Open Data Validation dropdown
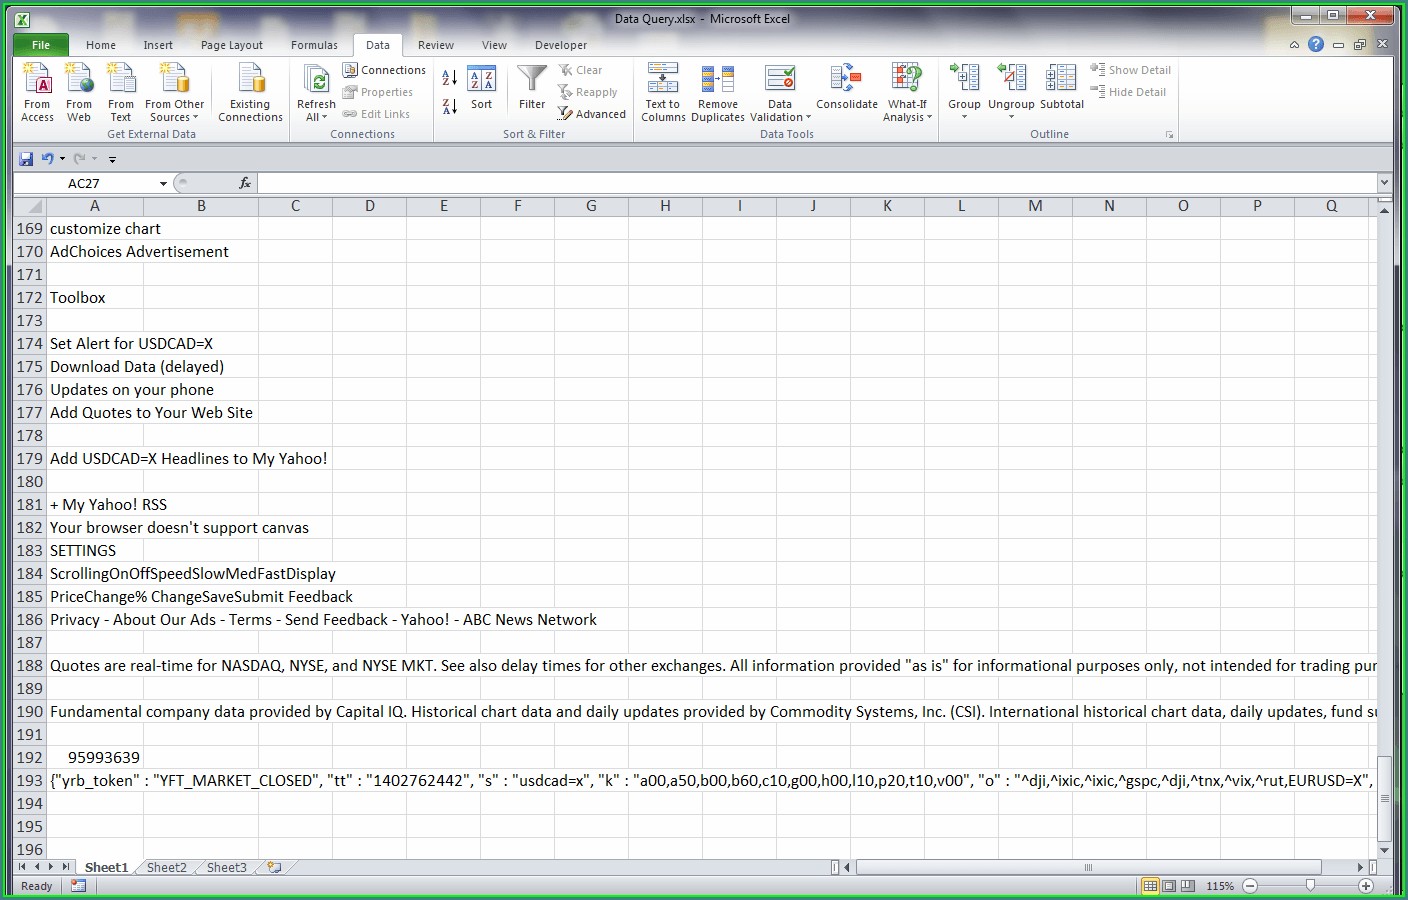Screen dimensions: 1408x900 click(780, 111)
